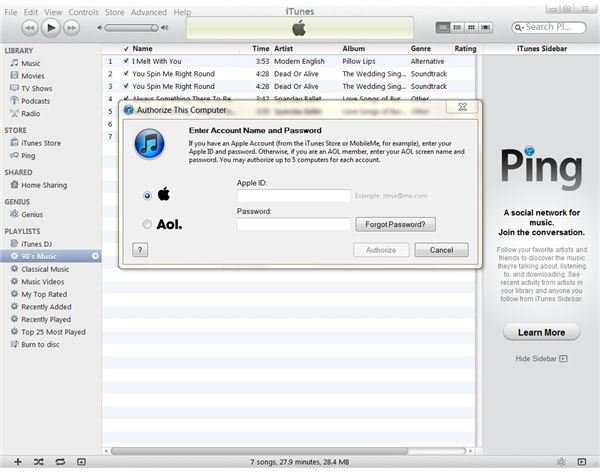Click the mute speaker icon beside volume
The height and width of the screenshot is (472, 600).
point(99,28)
